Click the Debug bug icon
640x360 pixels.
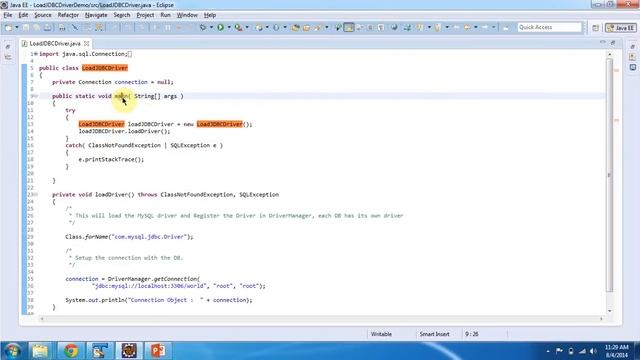click(203, 27)
